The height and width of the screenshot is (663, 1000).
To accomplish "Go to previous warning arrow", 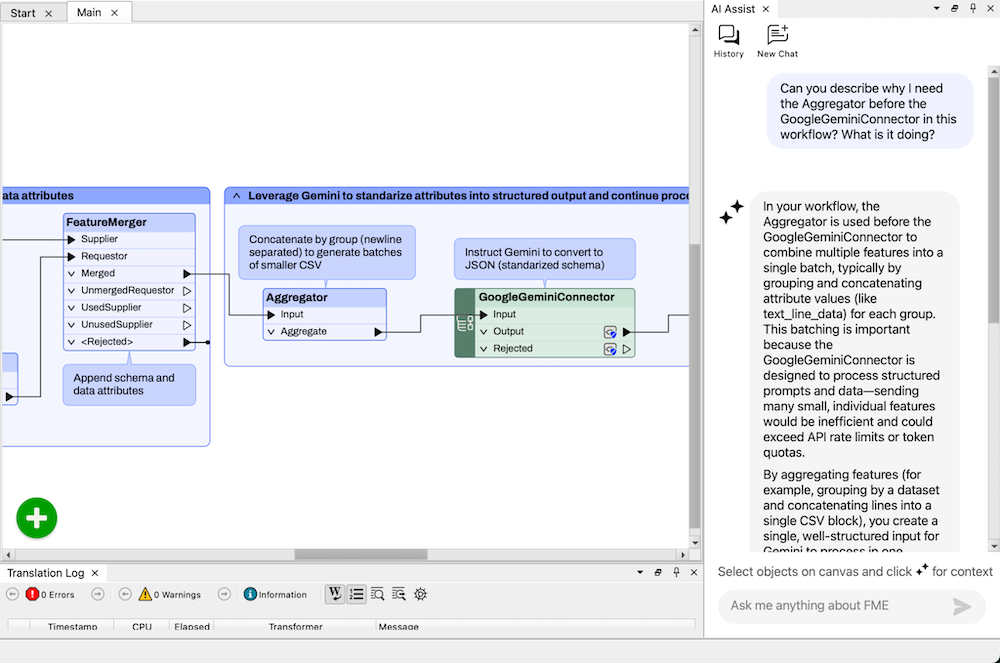I will (125, 594).
